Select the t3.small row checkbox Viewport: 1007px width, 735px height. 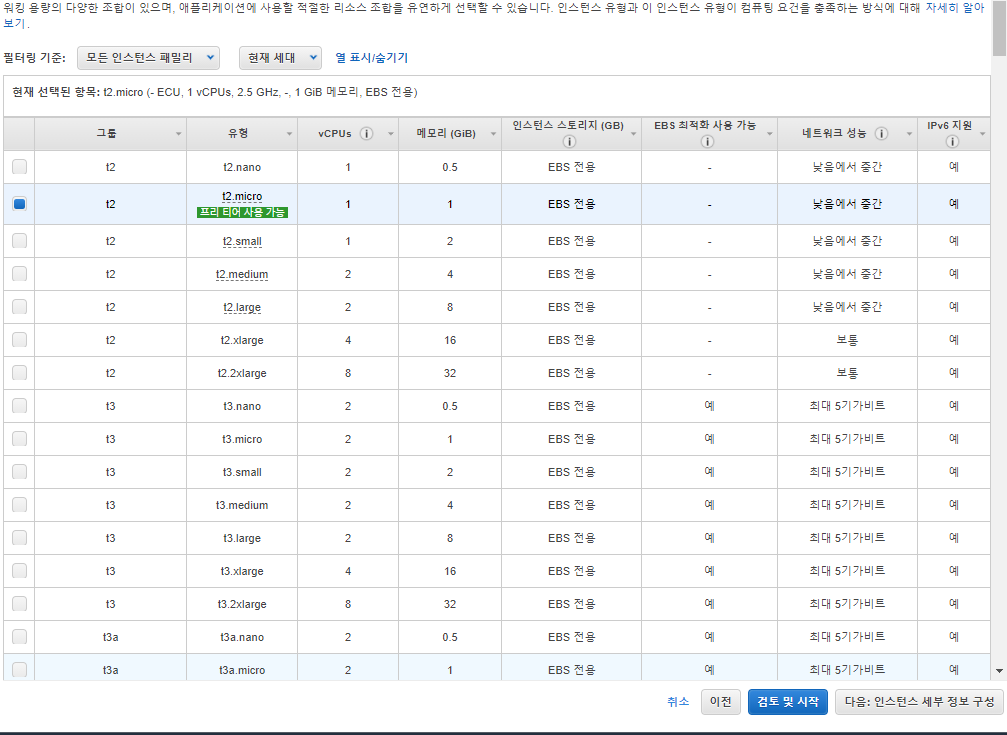pyautogui.click(x=19, y=472)
